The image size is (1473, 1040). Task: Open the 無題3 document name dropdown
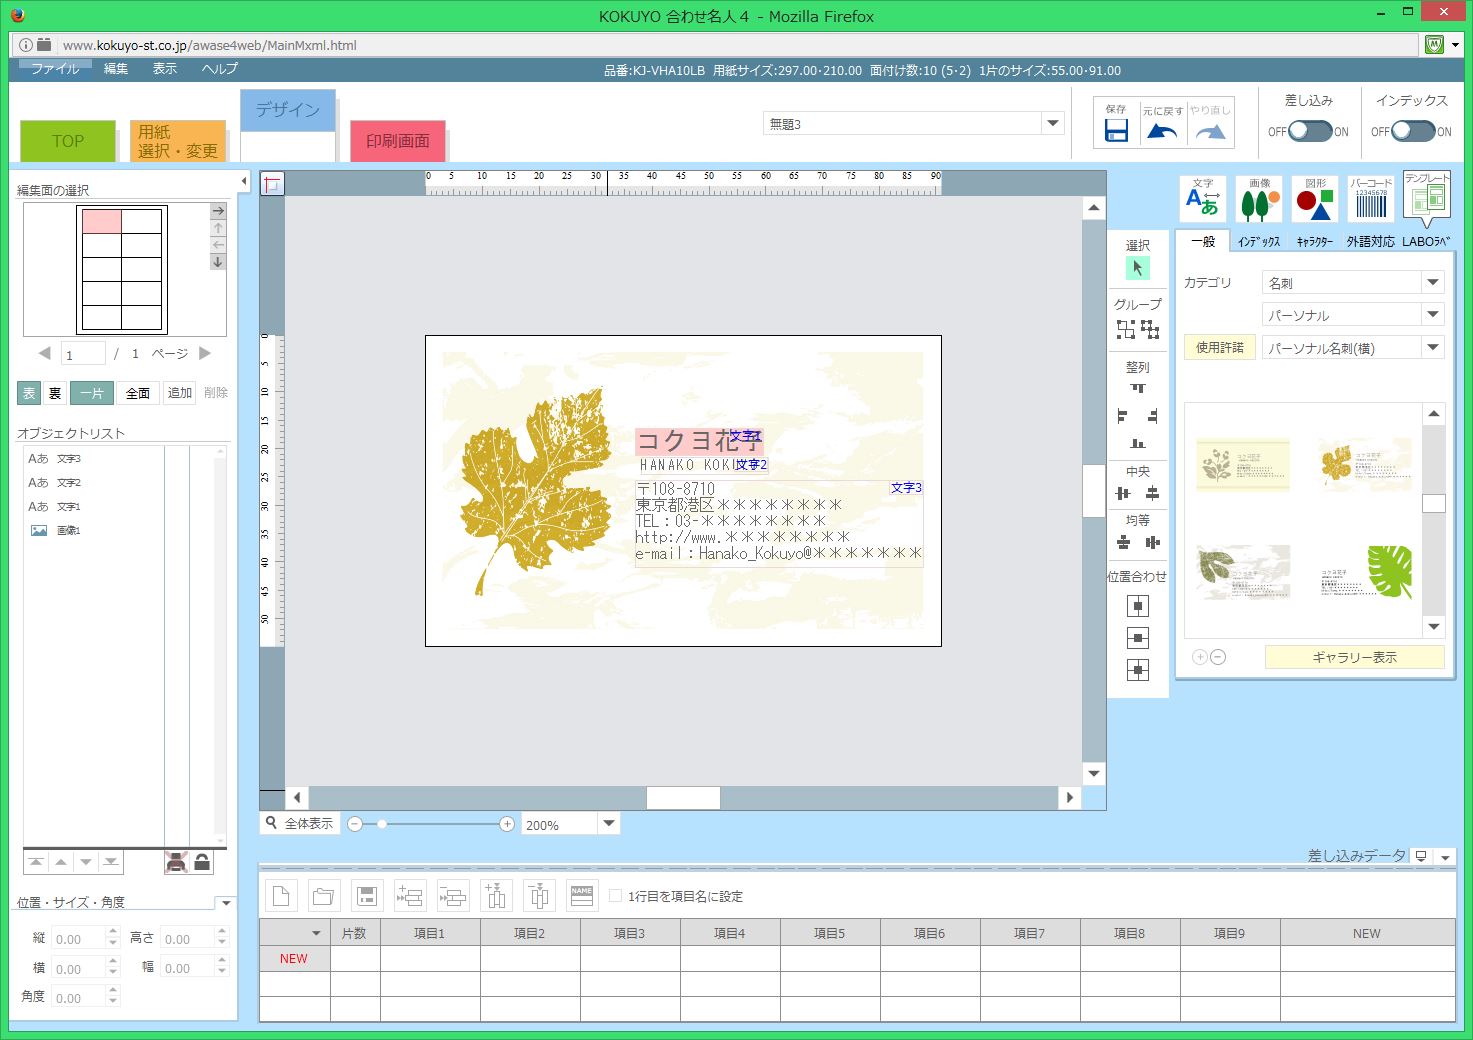[x=1052, y=123]
